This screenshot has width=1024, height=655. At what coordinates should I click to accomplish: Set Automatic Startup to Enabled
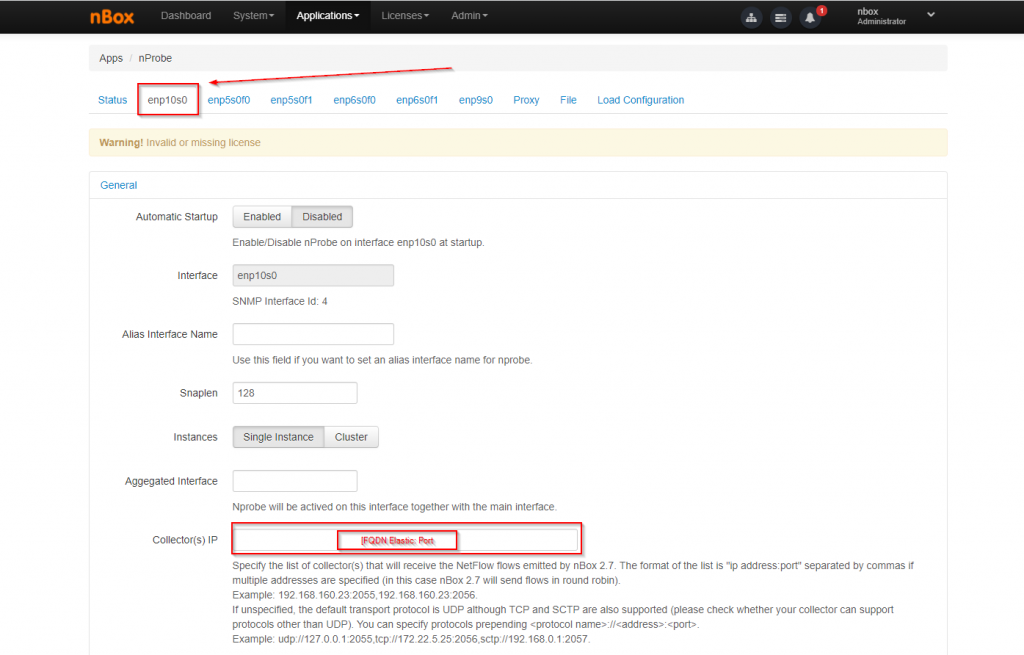pos(262,217)
